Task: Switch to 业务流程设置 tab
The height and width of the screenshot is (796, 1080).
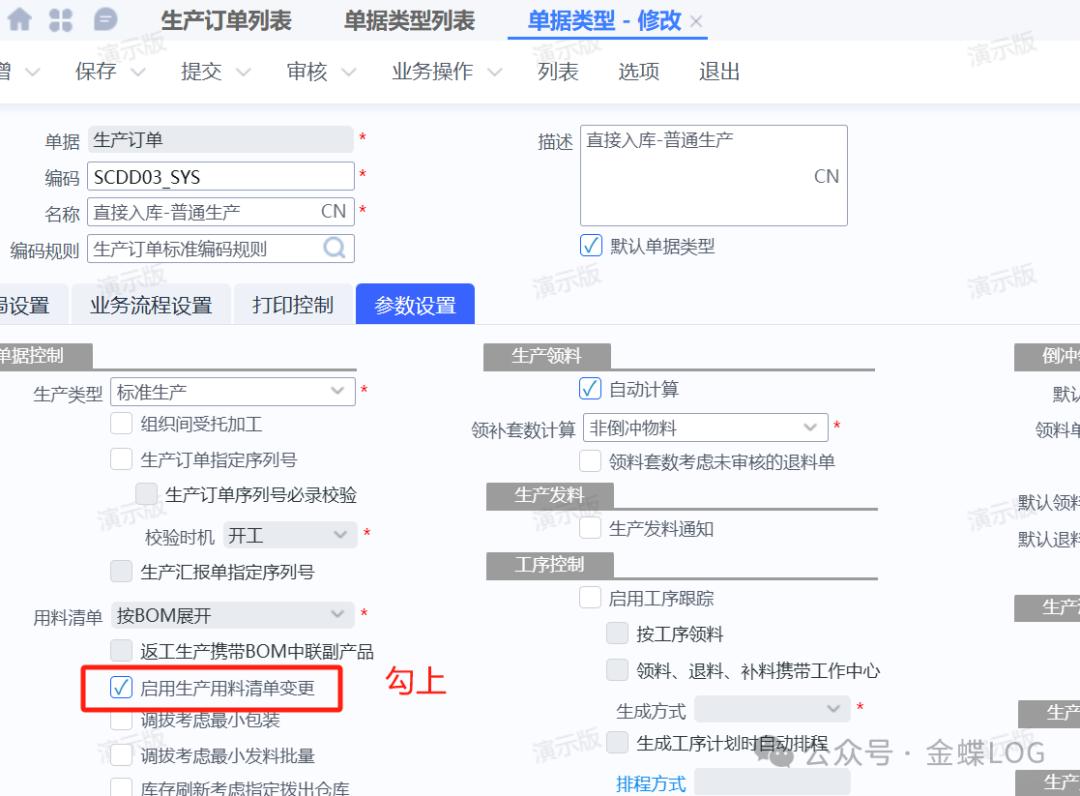Action: [151, 305]
